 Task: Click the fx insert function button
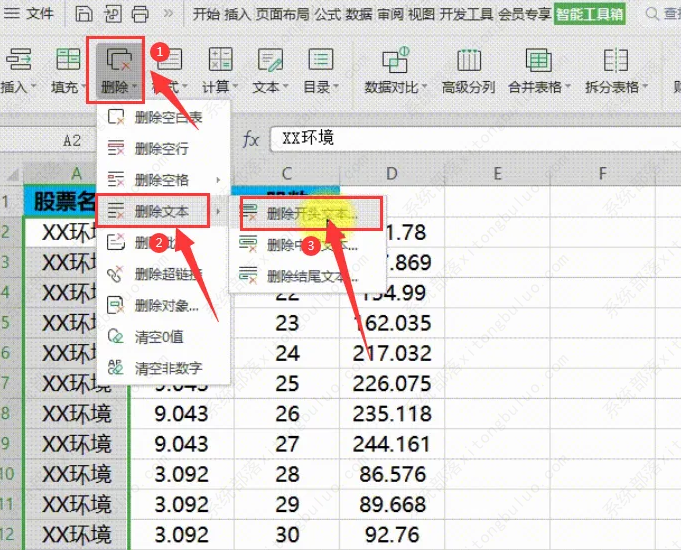(x=251, y=140)
